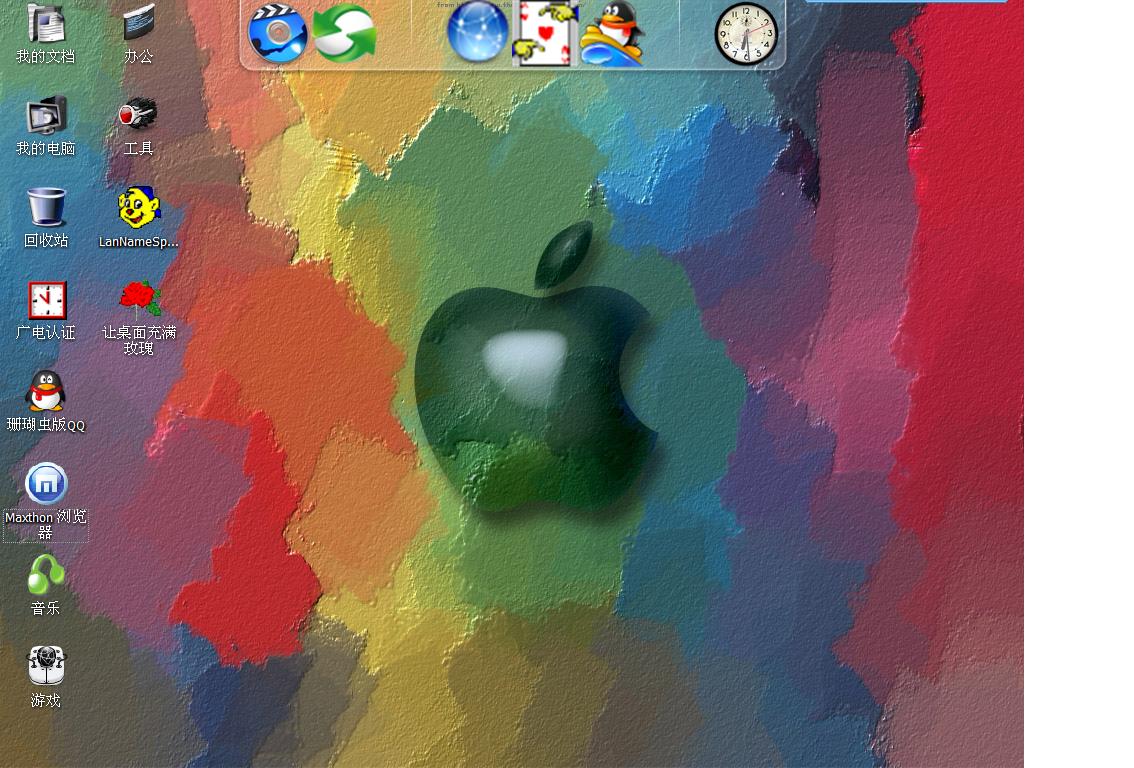The width and height of the screenshot is (1134, 768).
Task: Click the 游戏 label text
Action: 46,700
